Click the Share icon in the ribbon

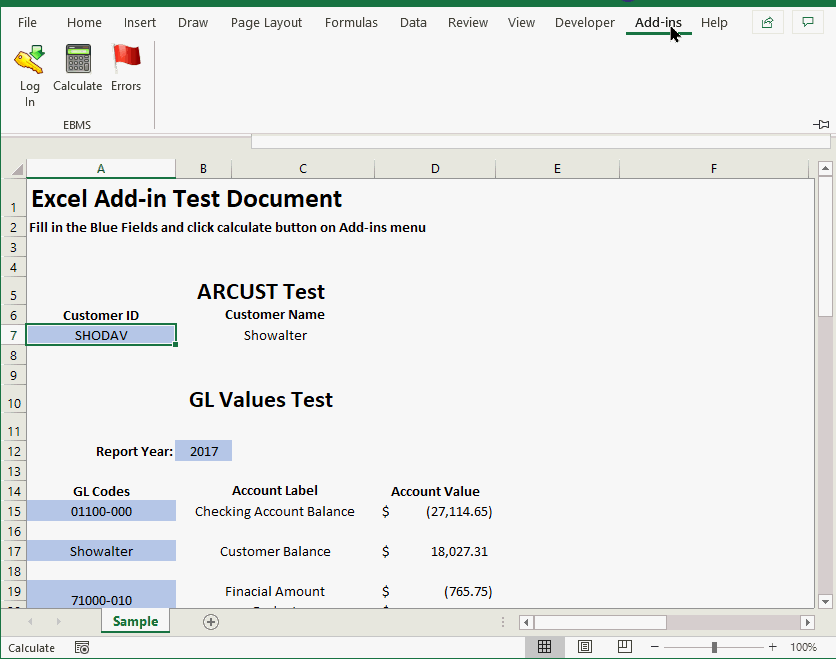[x=767, y=21]
